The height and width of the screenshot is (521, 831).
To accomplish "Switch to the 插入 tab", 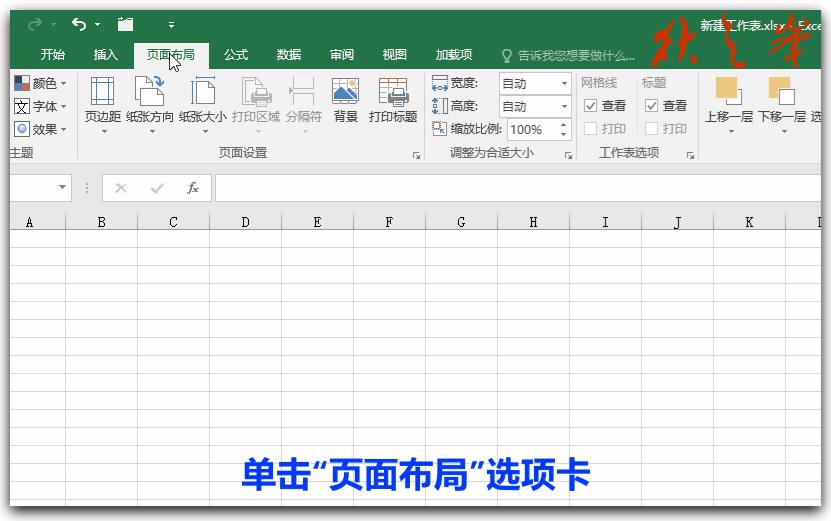I will point(105,55).
